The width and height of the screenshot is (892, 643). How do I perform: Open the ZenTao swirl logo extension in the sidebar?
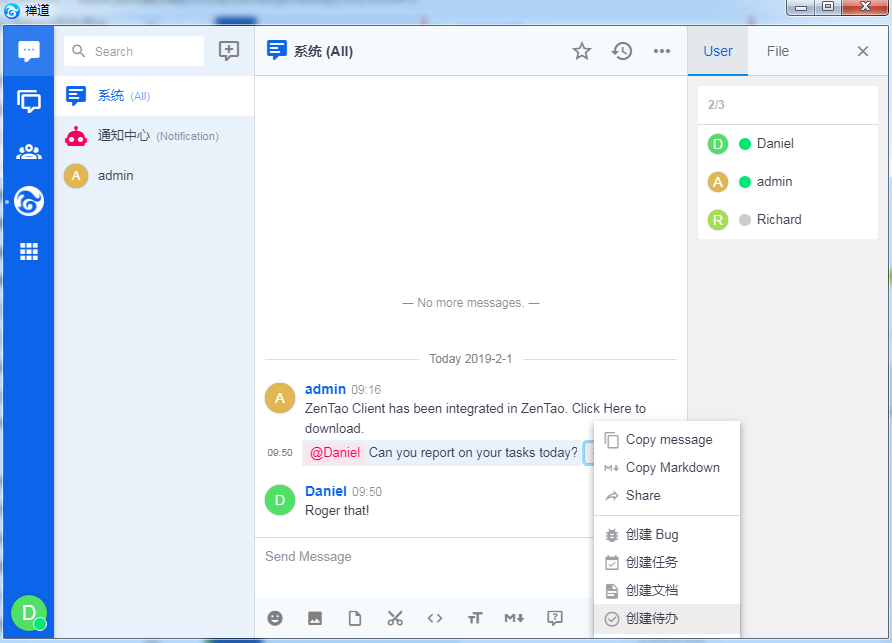(29, 202)
